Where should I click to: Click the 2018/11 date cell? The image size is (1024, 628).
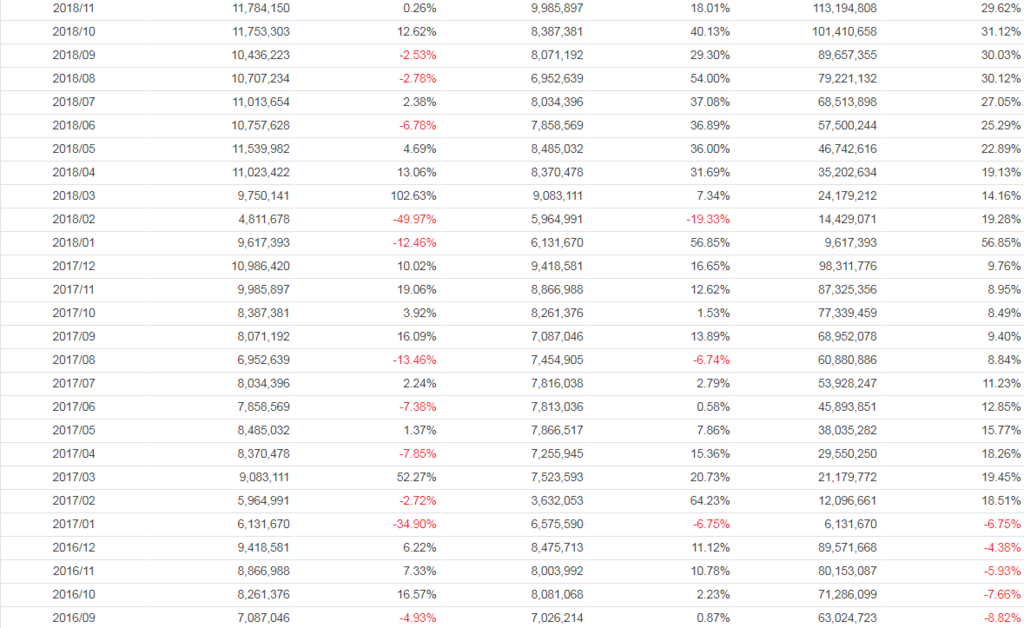point(73,7)
